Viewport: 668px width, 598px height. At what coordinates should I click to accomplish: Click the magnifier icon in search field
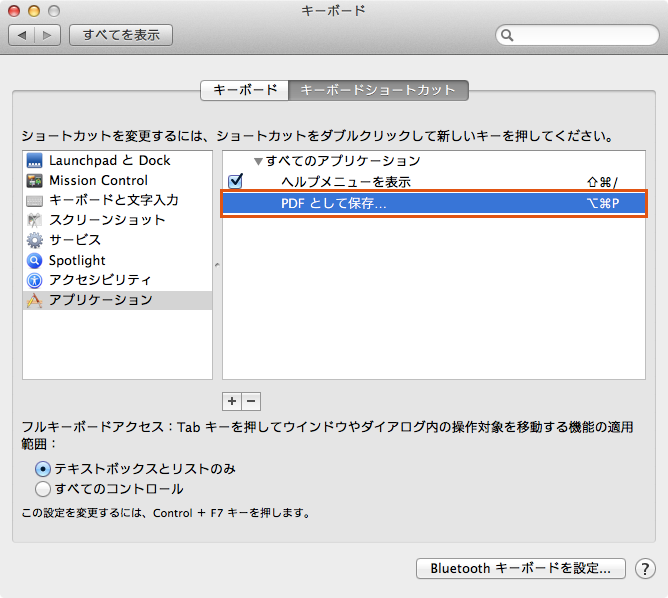click(x=507, y=35)
